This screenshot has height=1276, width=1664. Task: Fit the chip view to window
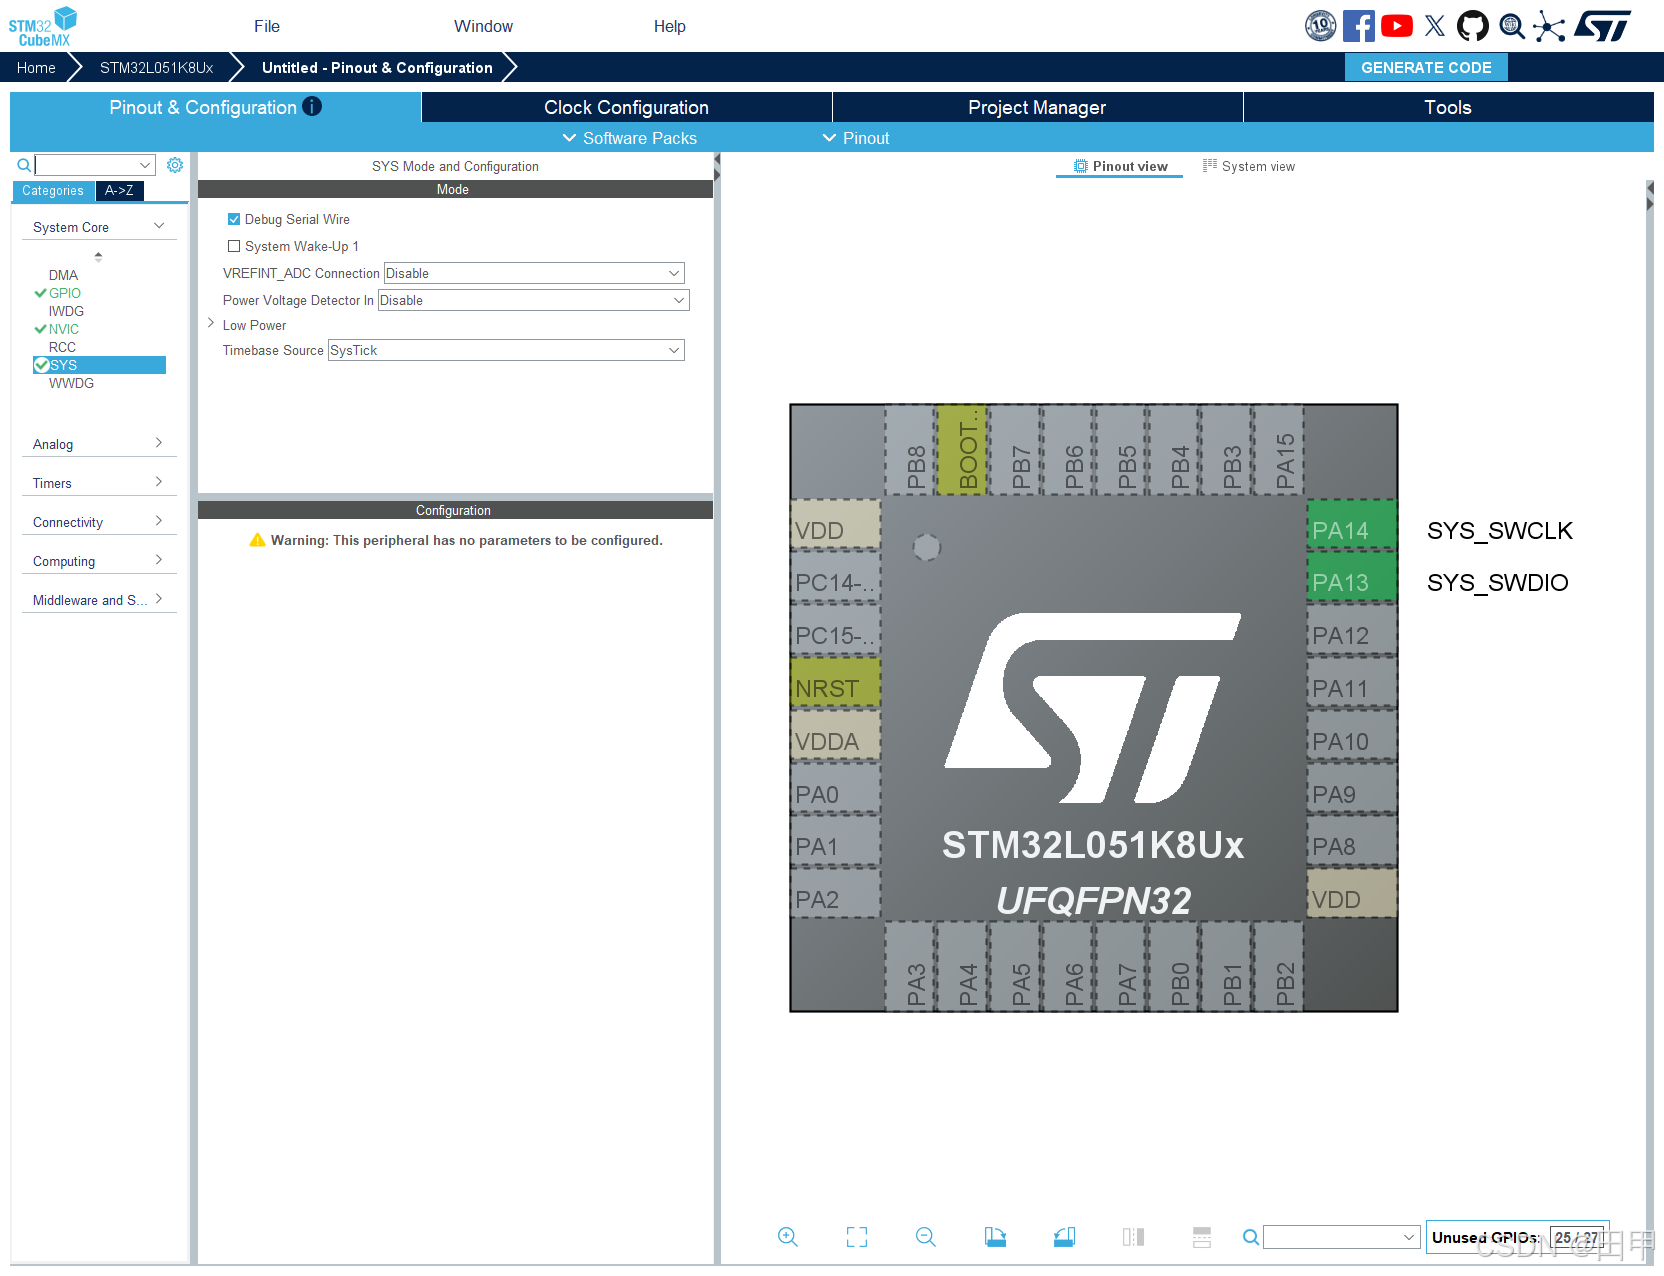click(857, 1237)
